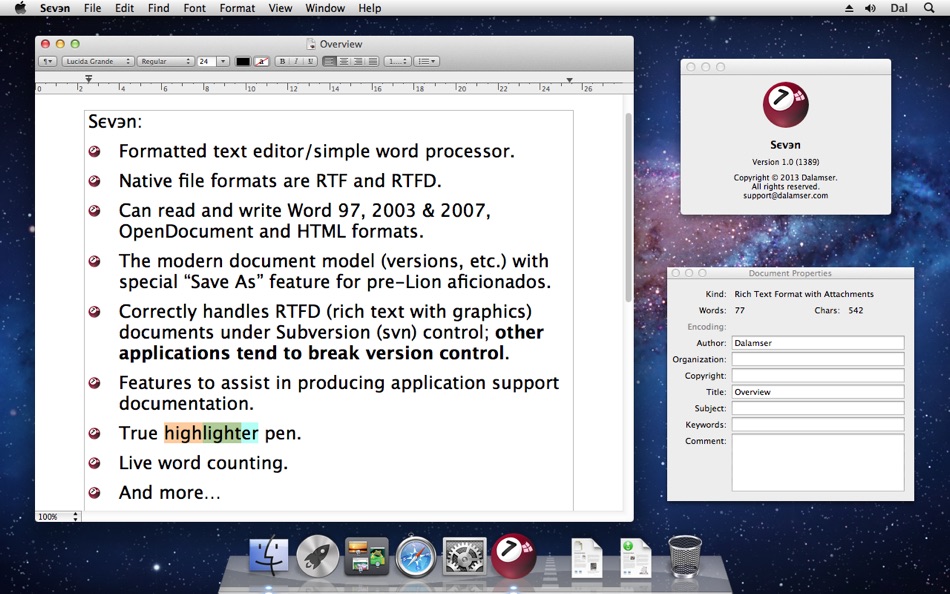The width and height of the screenshot is (950, 594).
Task: Open the Trash in the Dock
Action: (x=685, y=556)
